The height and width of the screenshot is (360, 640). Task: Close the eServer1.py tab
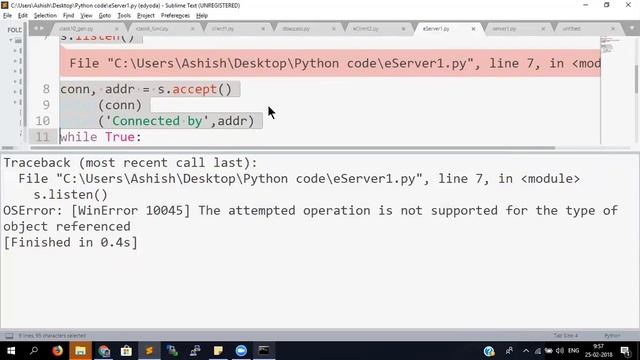coord(473,29)
